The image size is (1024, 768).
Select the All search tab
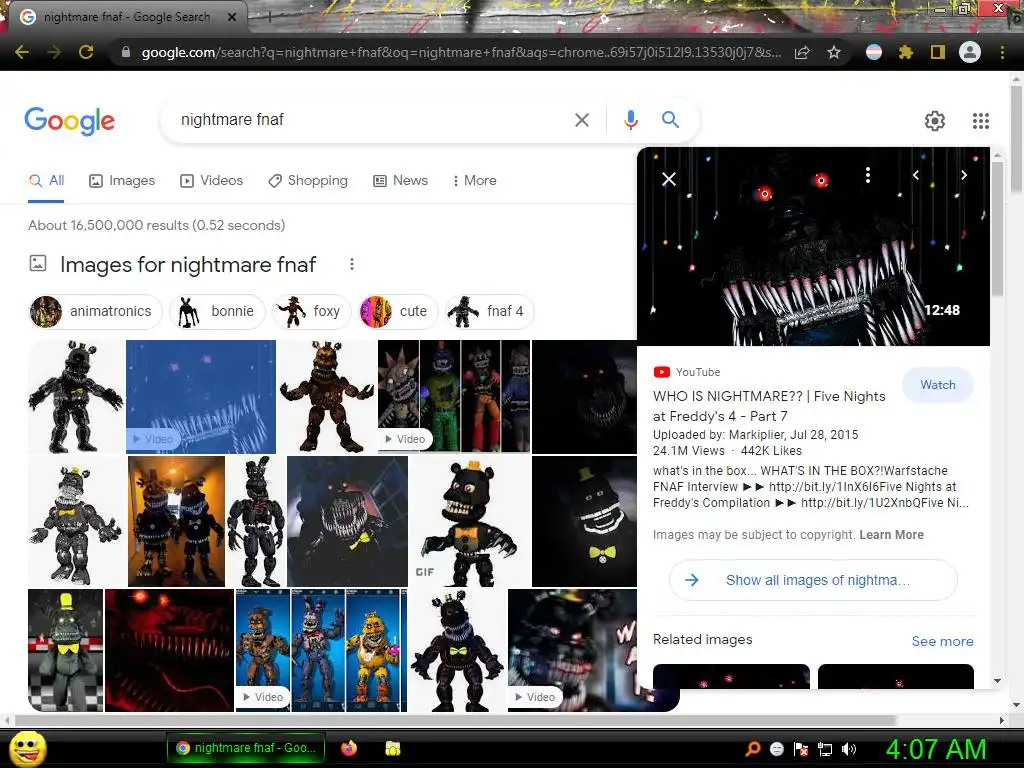46,181
